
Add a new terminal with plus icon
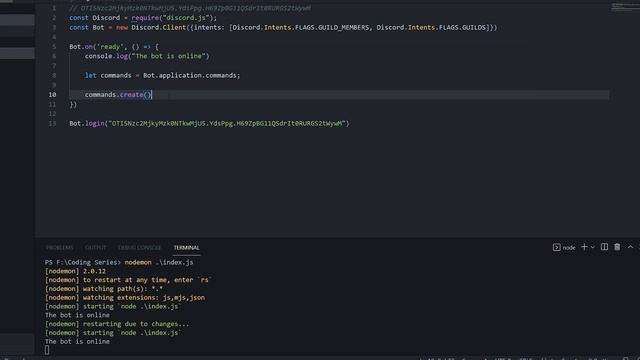[584, 247]
